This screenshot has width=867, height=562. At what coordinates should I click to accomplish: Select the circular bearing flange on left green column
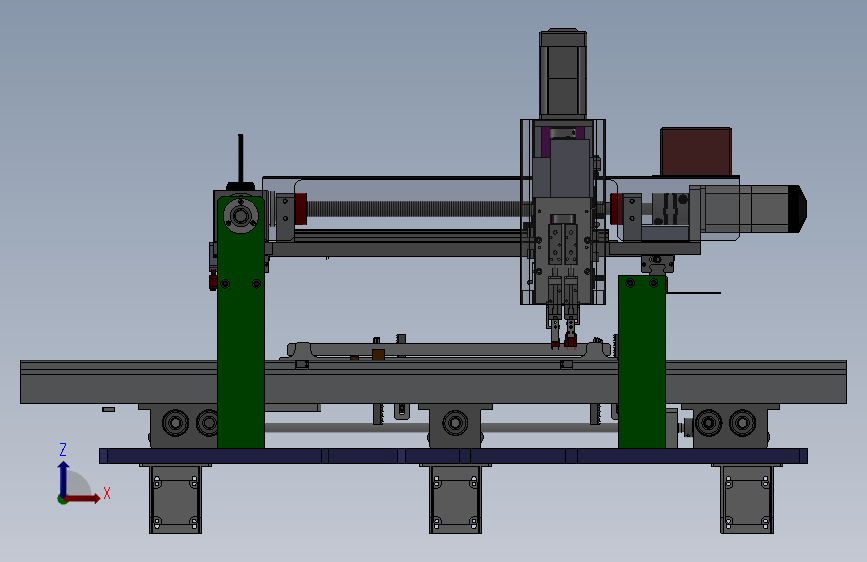[x=241, y=216]
